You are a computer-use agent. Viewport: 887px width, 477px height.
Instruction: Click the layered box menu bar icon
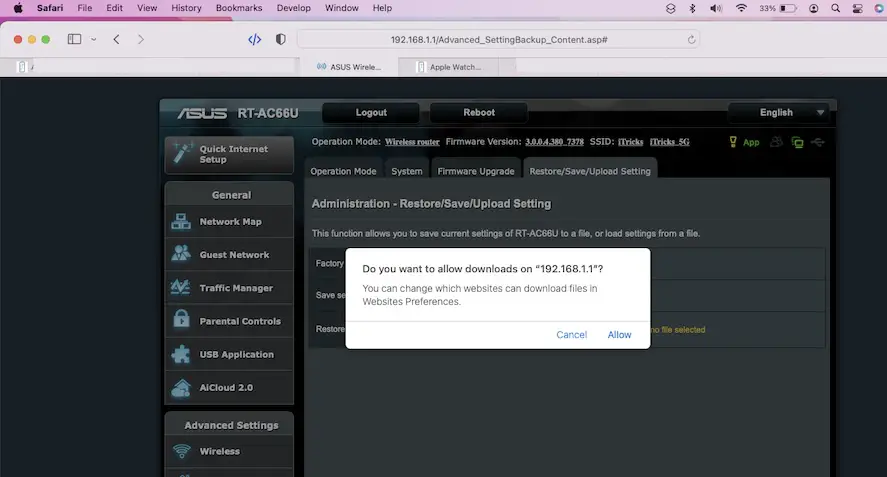tap(670, 8)
